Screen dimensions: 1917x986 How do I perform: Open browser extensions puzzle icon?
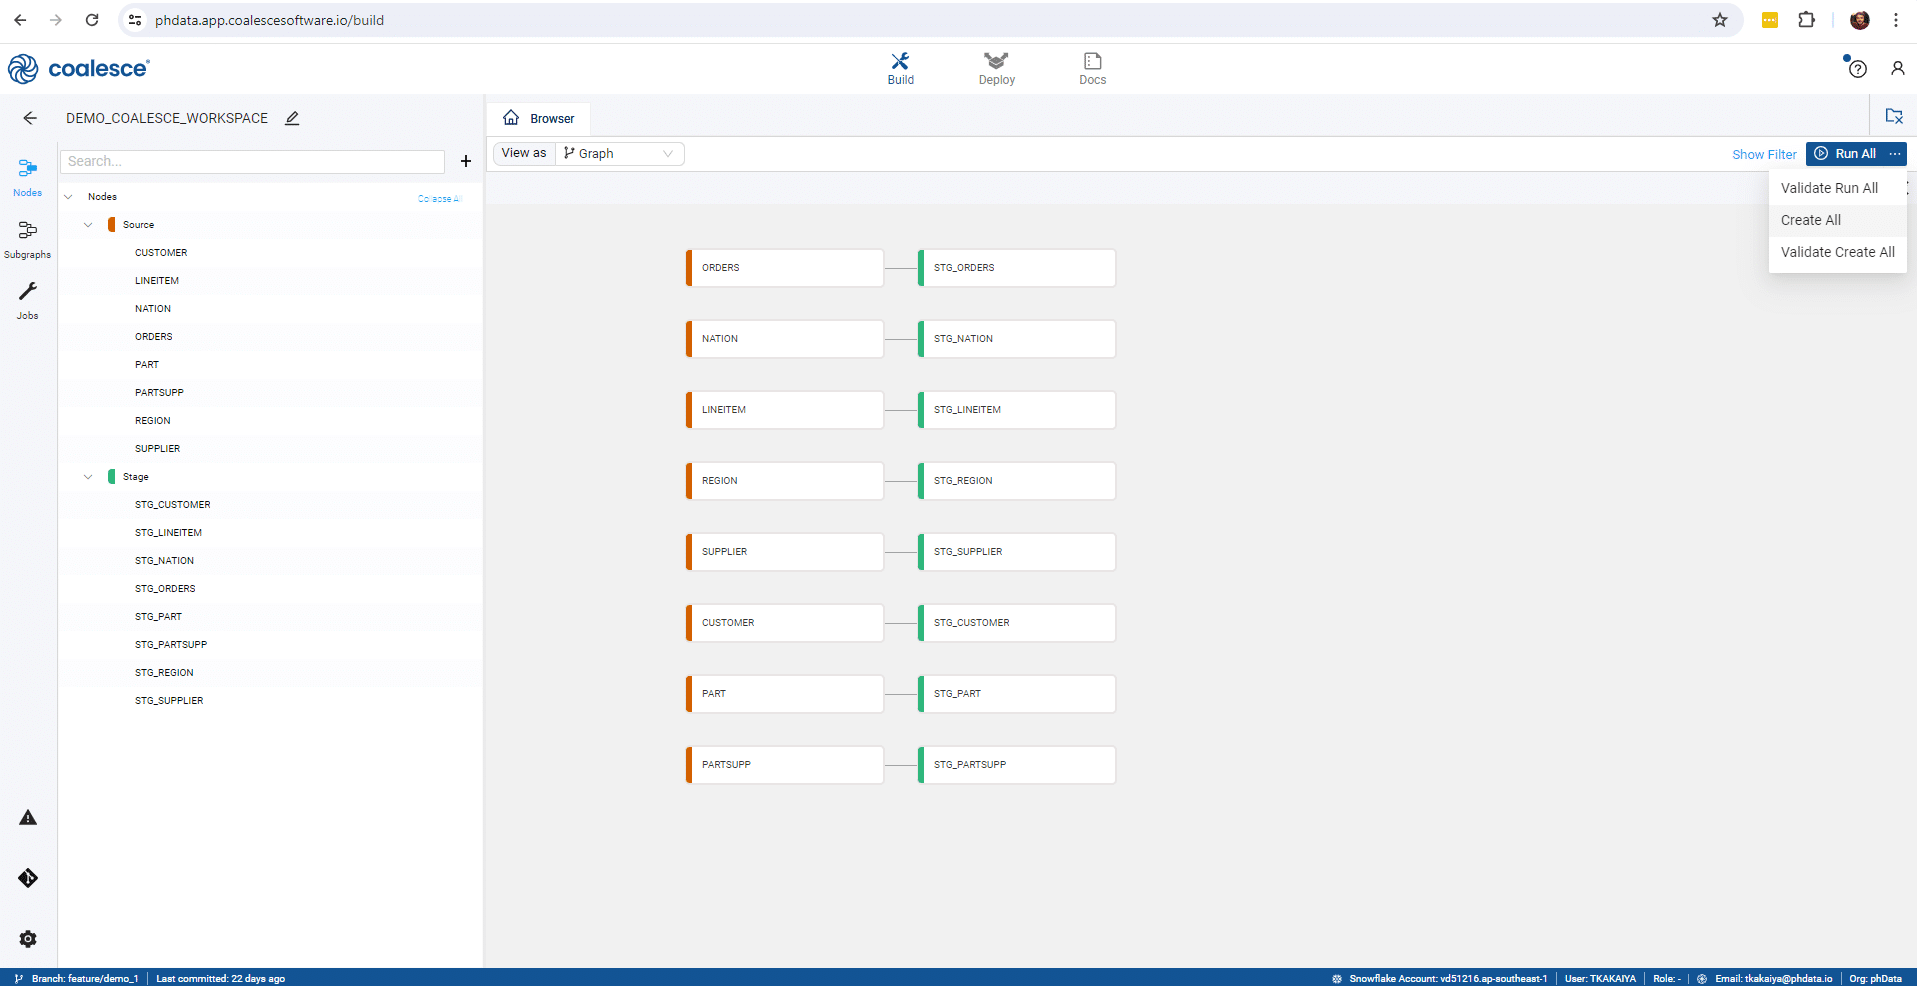(x=1806, y=20)
